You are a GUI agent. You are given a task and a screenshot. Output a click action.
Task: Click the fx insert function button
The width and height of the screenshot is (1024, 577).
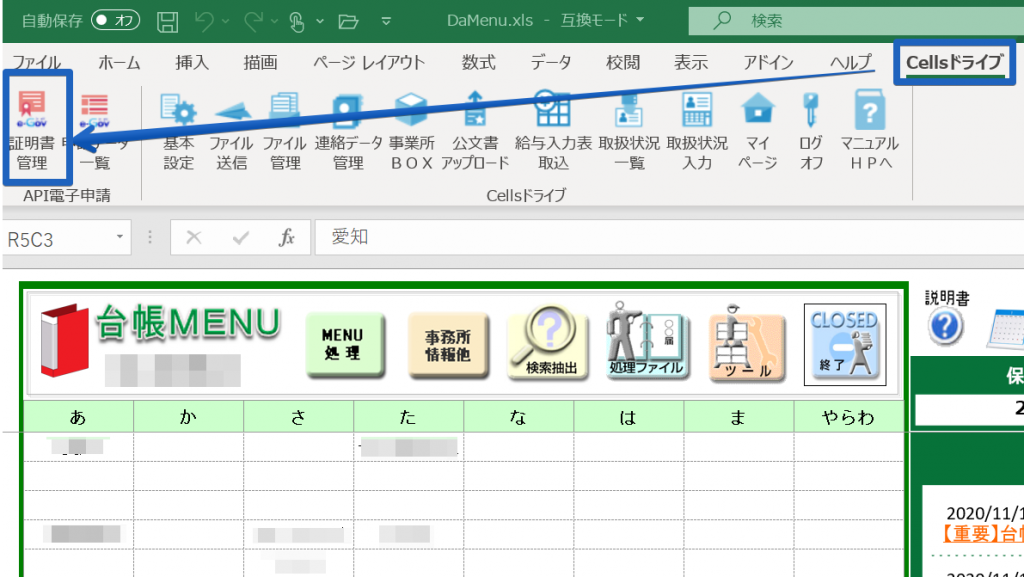[x=287, y=237]
